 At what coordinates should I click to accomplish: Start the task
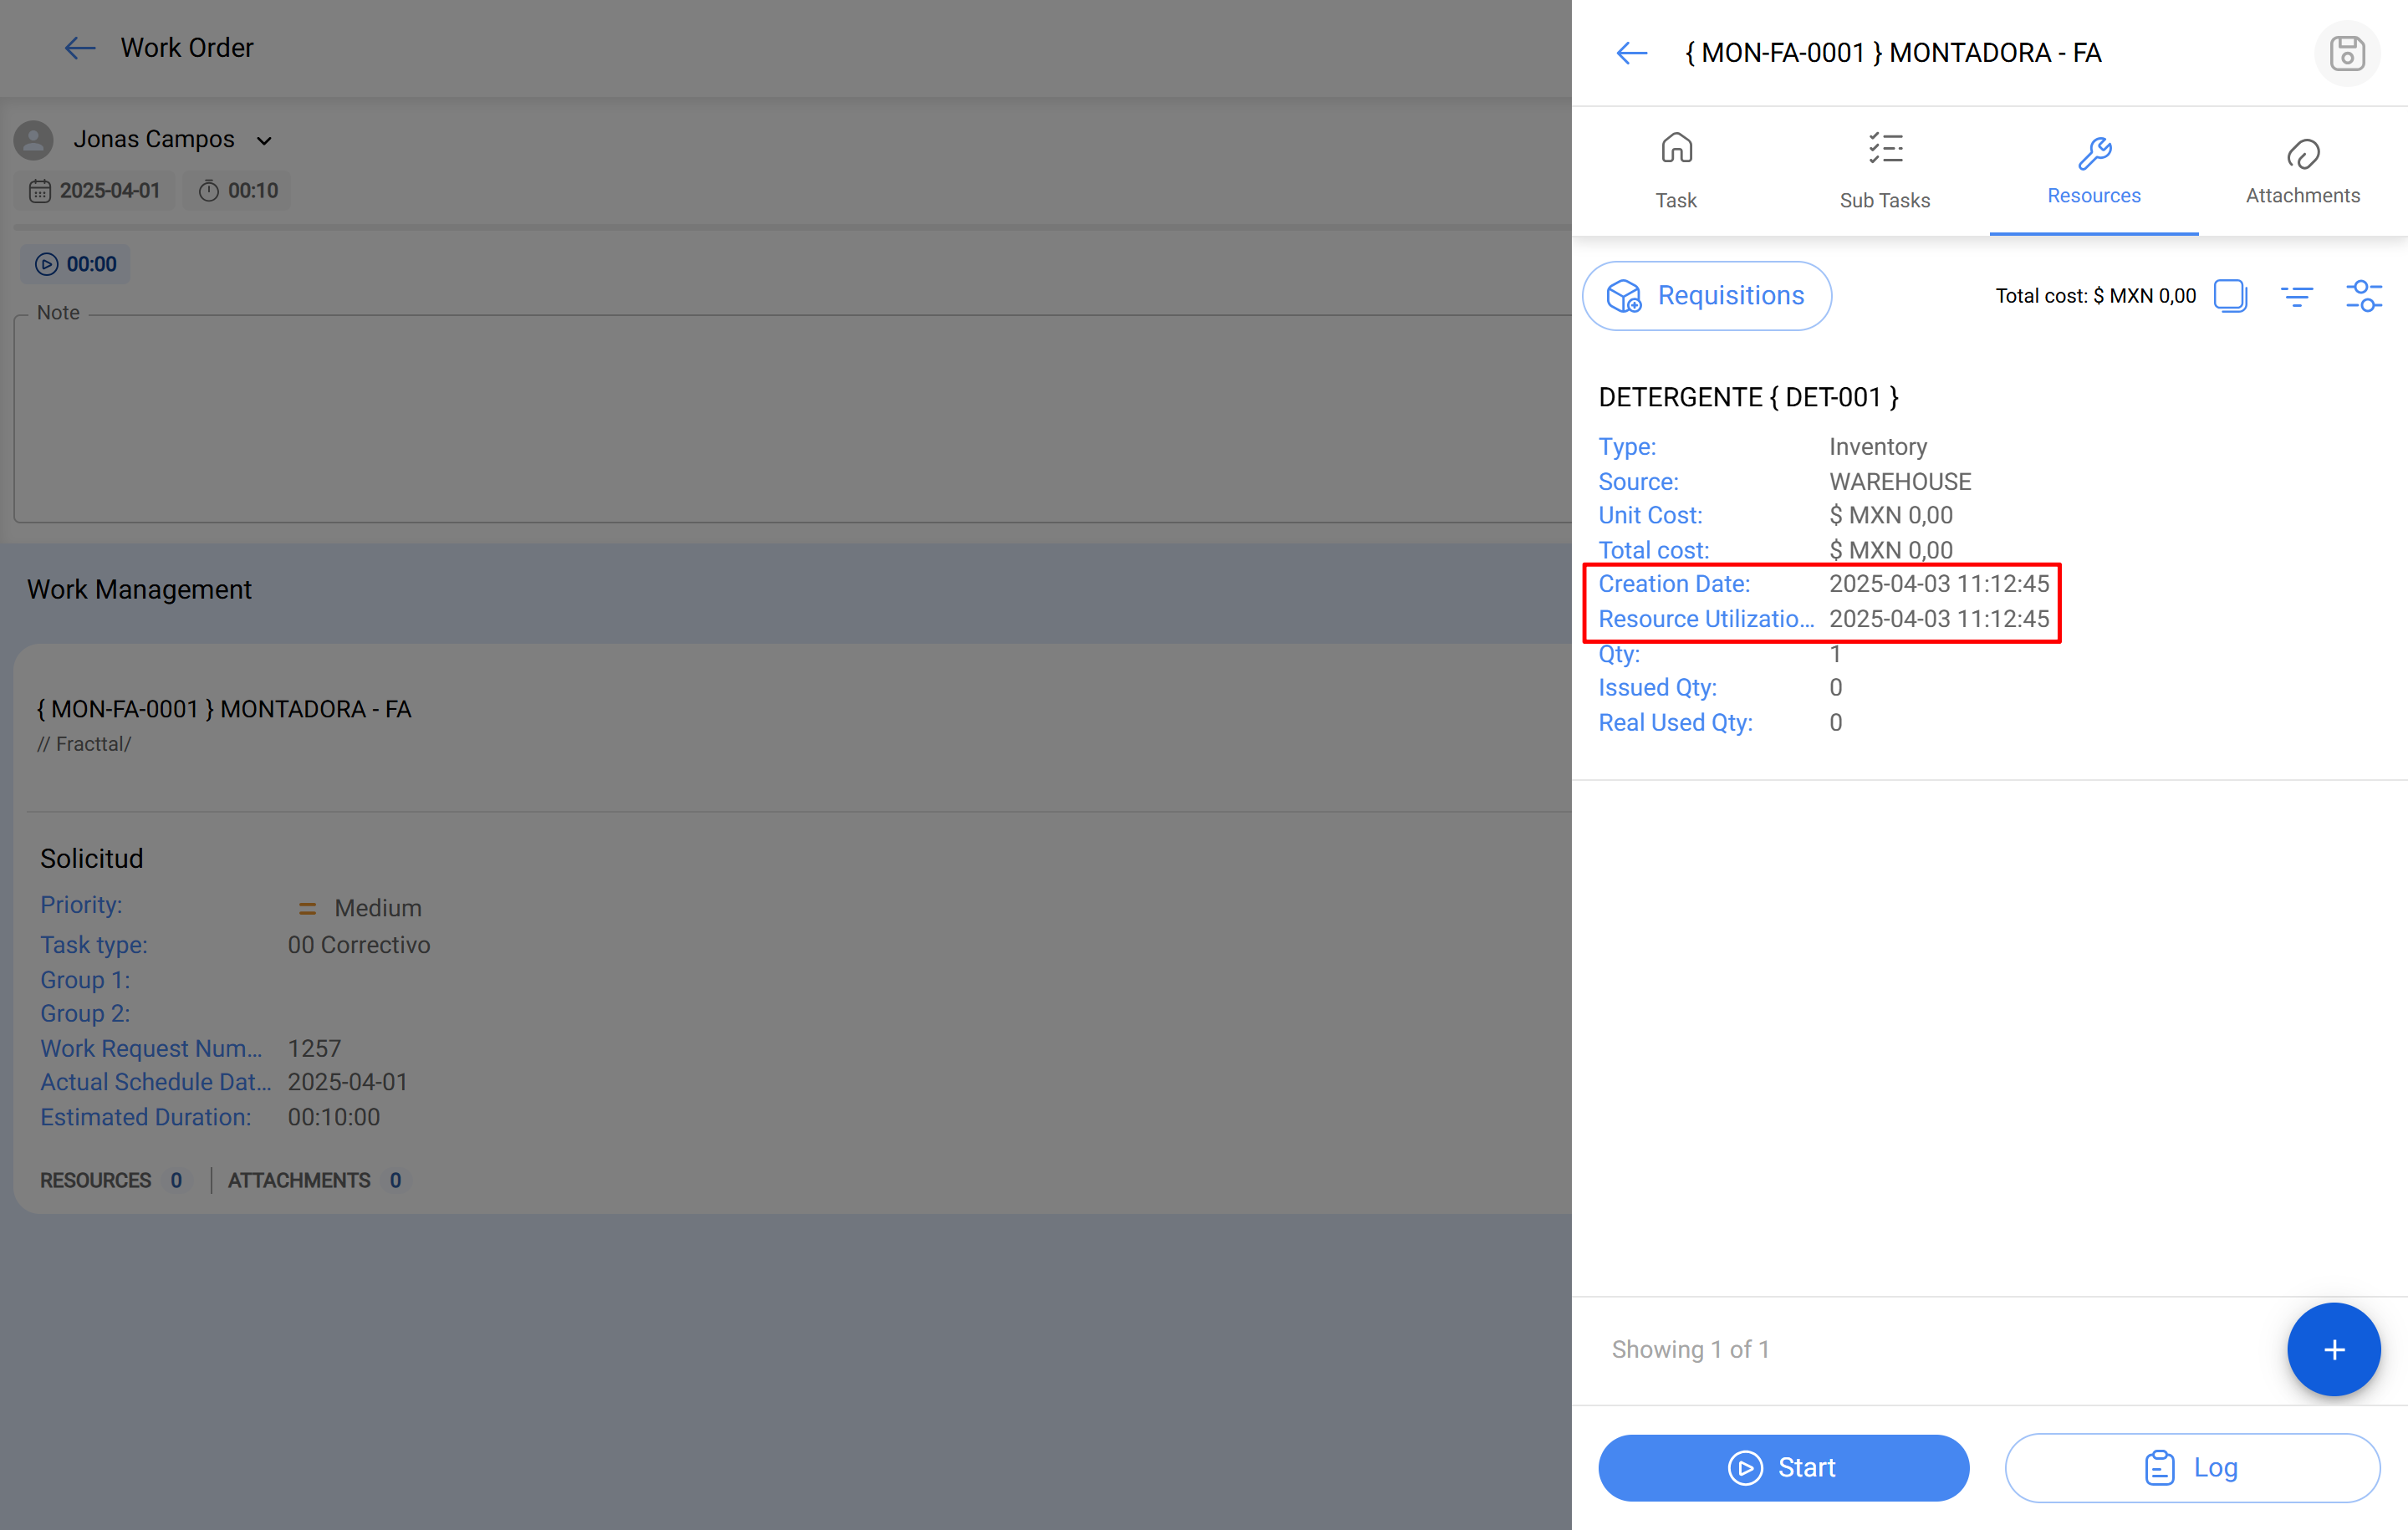[1784, 1467]
